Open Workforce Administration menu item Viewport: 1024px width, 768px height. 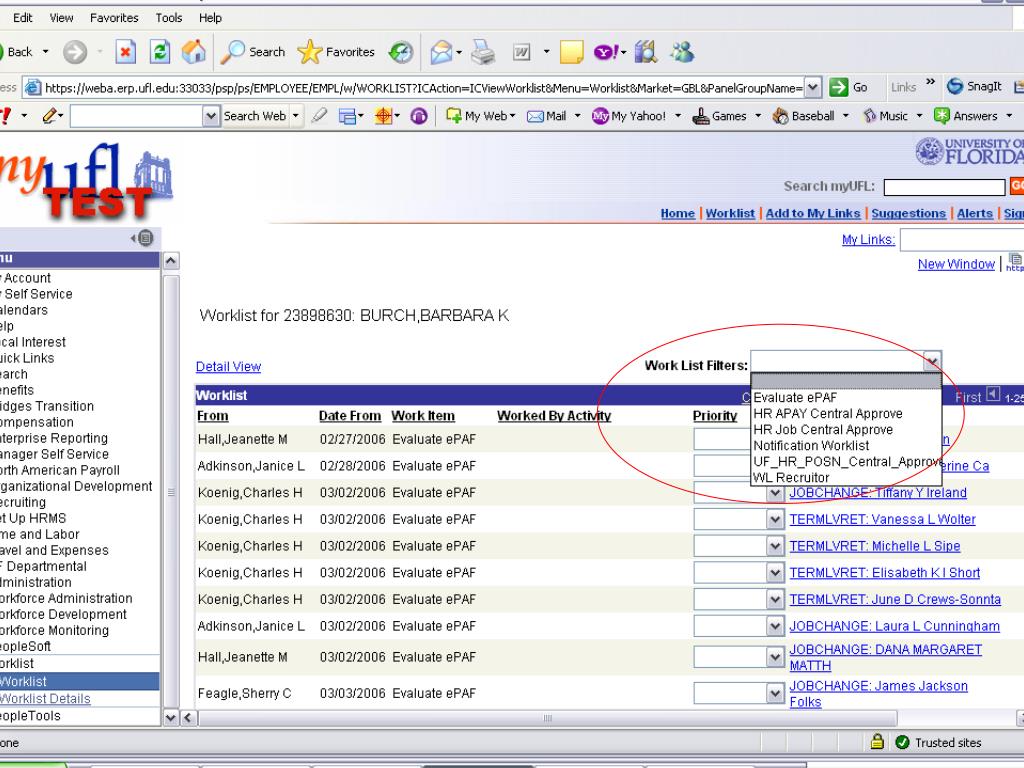point(66,598)
